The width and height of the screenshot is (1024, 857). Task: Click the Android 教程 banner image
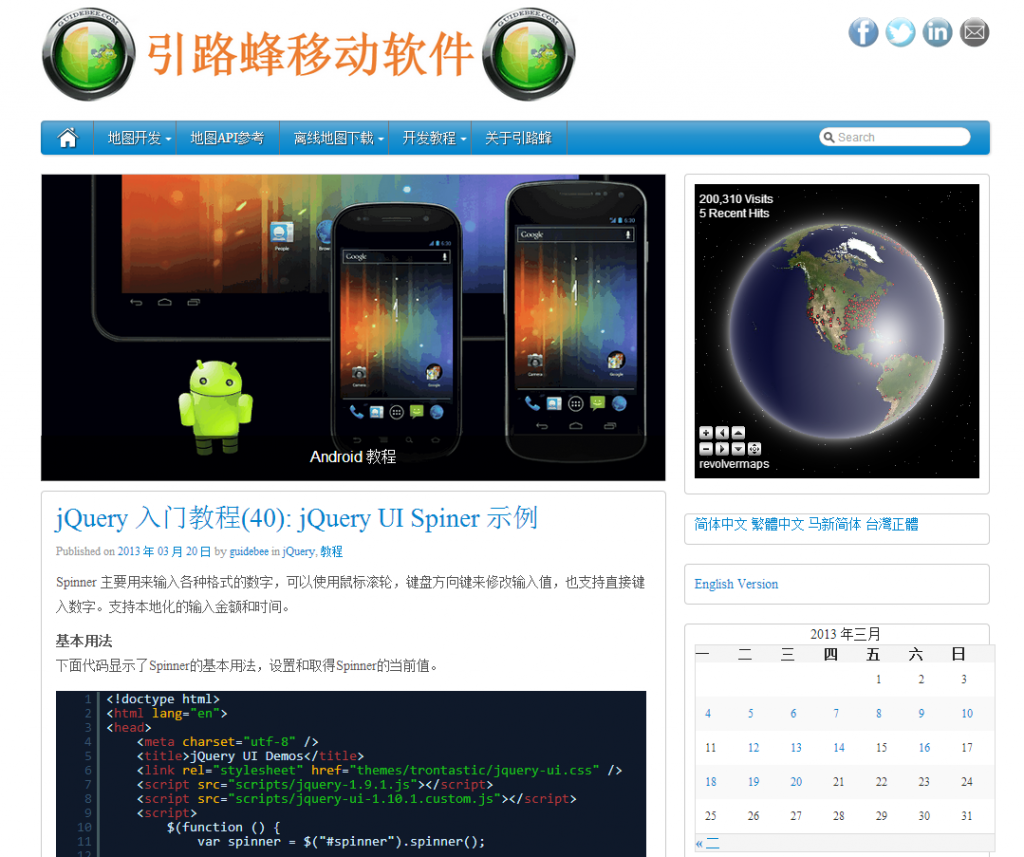[353, 327]
